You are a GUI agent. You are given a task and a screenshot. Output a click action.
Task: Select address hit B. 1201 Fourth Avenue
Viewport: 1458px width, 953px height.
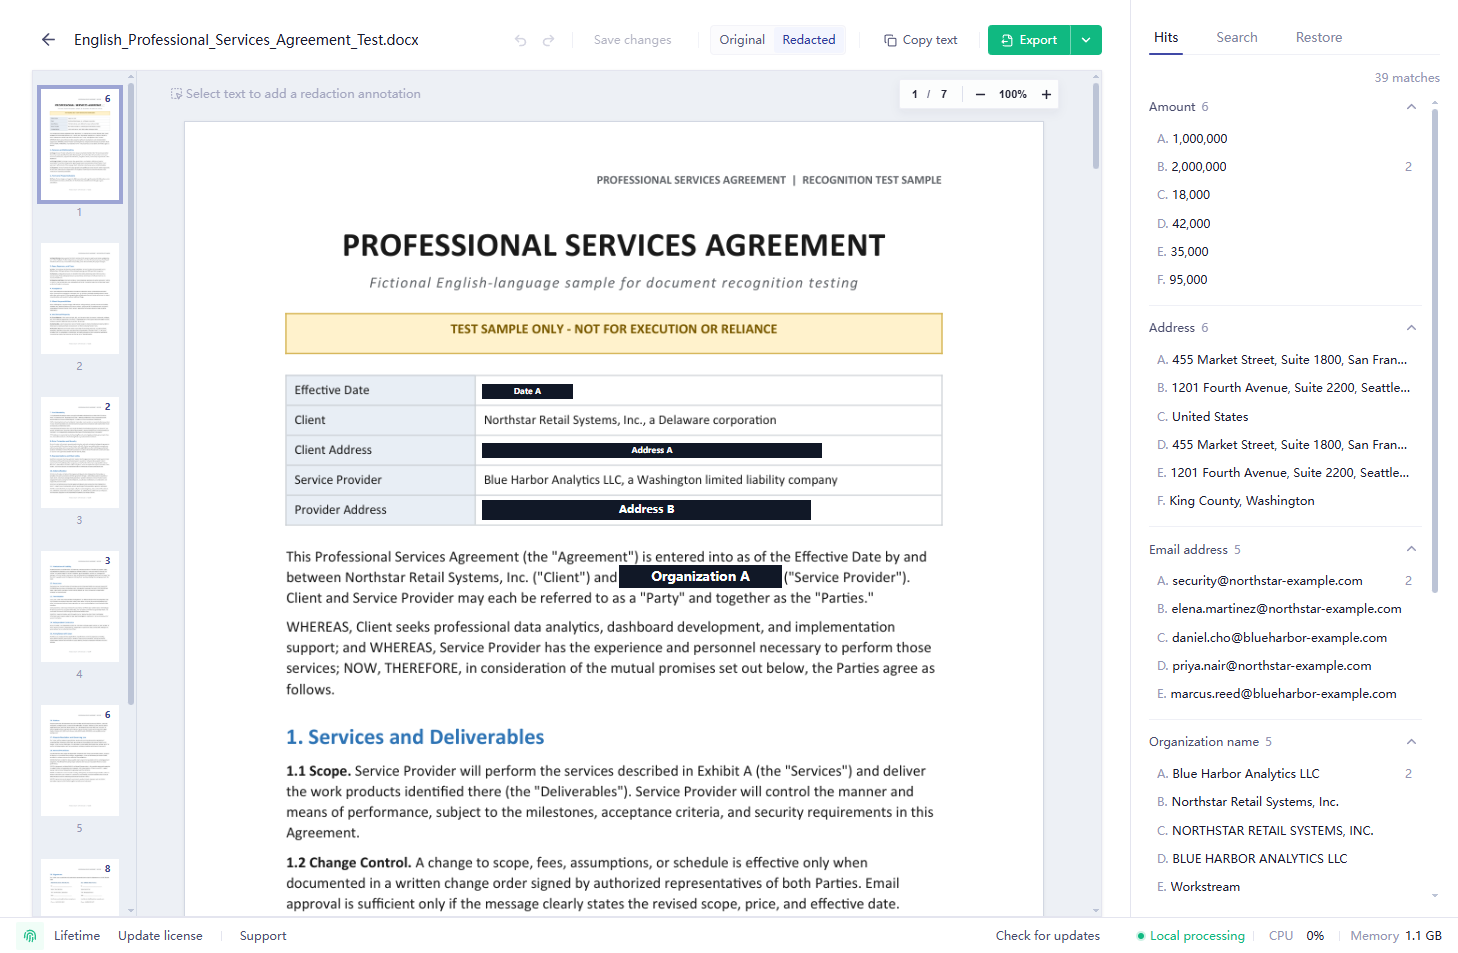click(x=1285, y=388)
